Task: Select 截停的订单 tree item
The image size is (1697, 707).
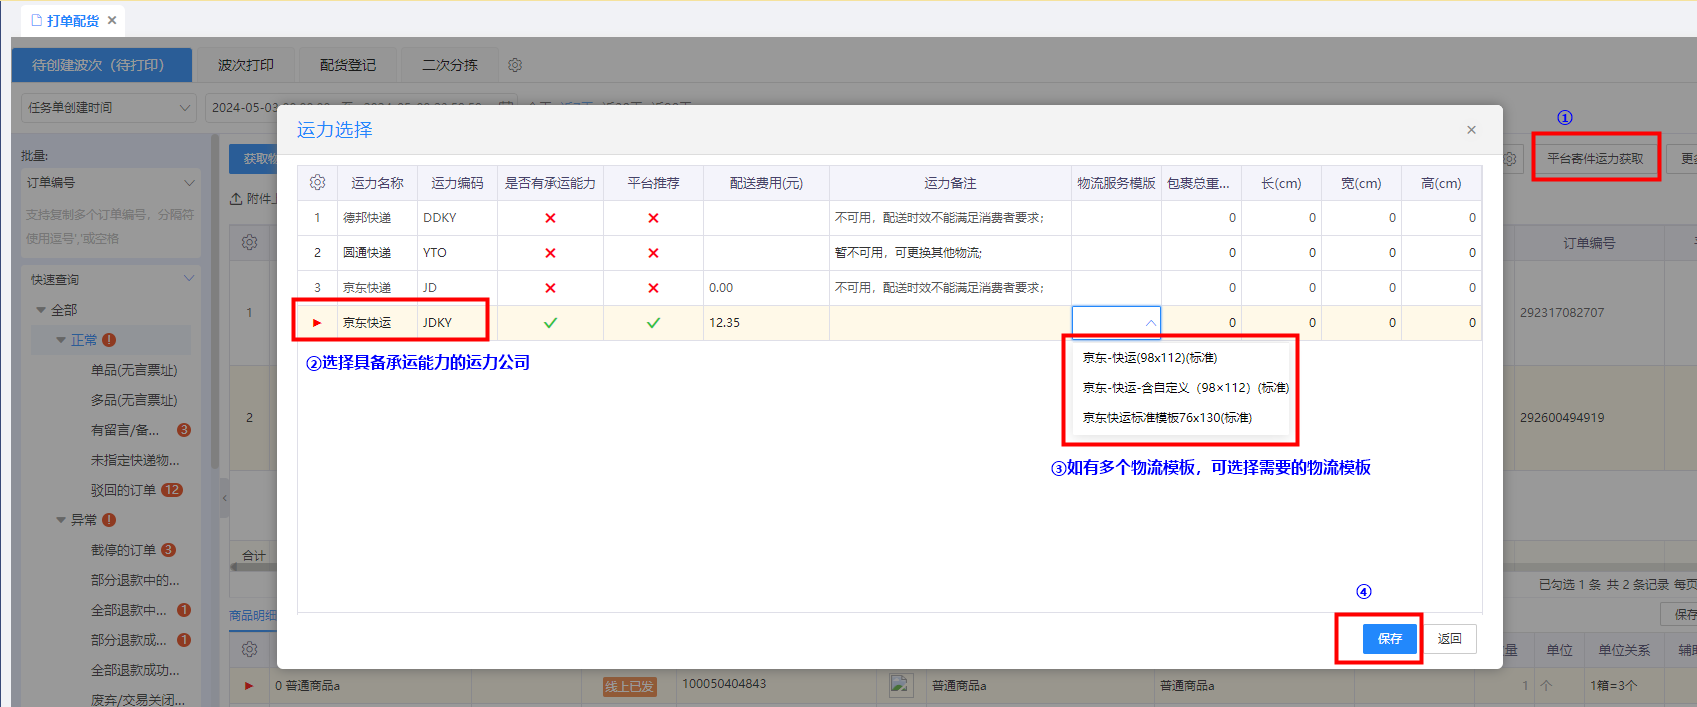Action: (123, 550)
